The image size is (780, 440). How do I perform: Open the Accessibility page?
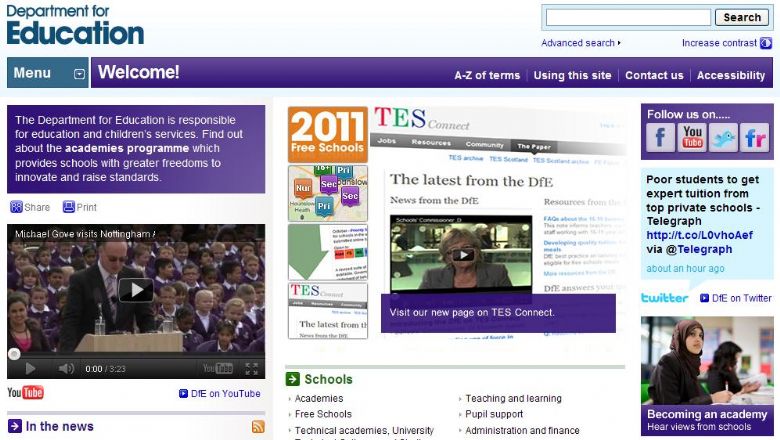[x=731, y=76]
